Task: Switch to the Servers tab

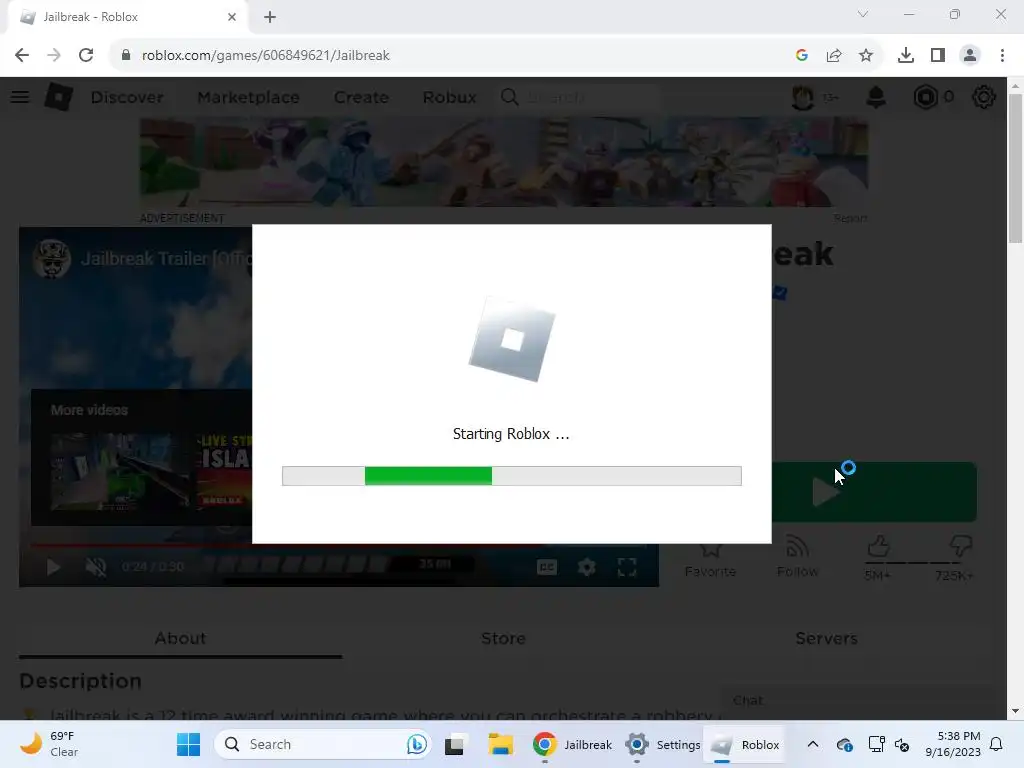Action: pos(826,638)
